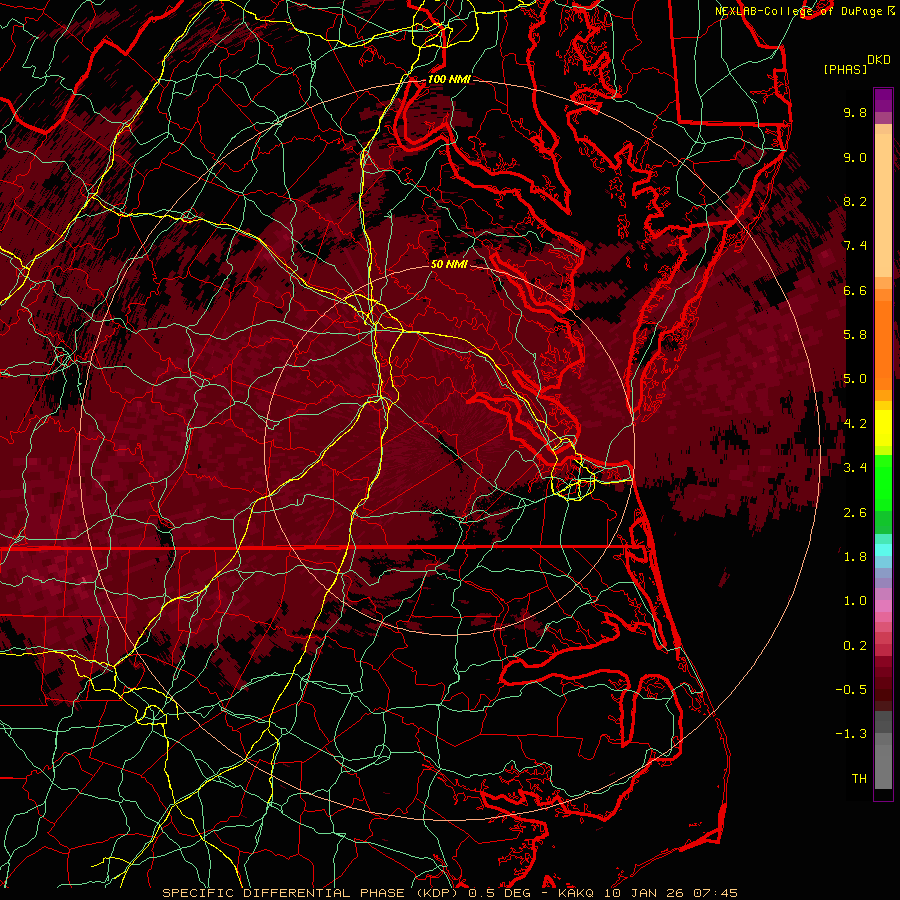Pick the yellow color bar segment
This screenshot has height=900, width=900.
883,428
